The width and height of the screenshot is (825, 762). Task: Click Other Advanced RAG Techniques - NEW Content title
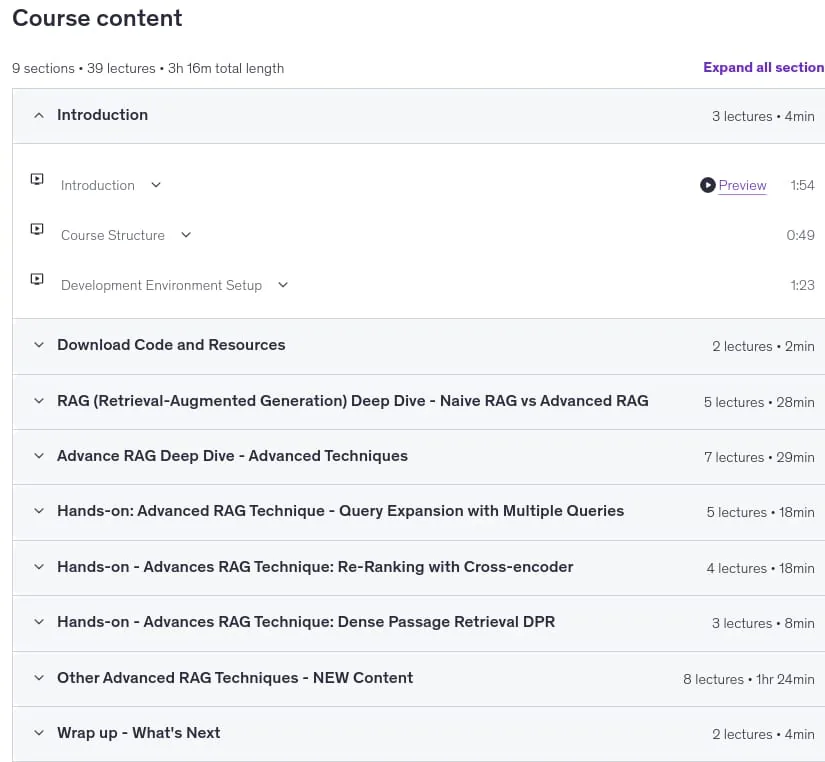(235, 678)
